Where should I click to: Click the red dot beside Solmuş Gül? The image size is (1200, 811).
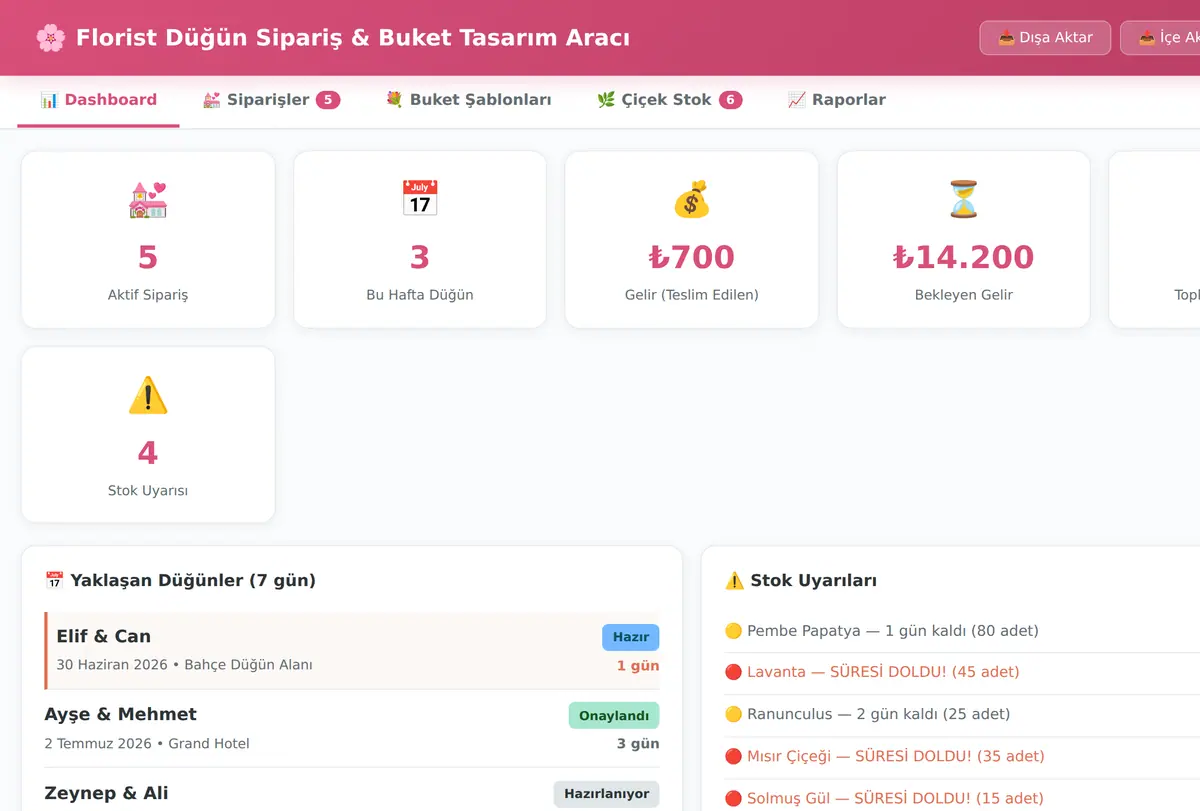point(733,798)
